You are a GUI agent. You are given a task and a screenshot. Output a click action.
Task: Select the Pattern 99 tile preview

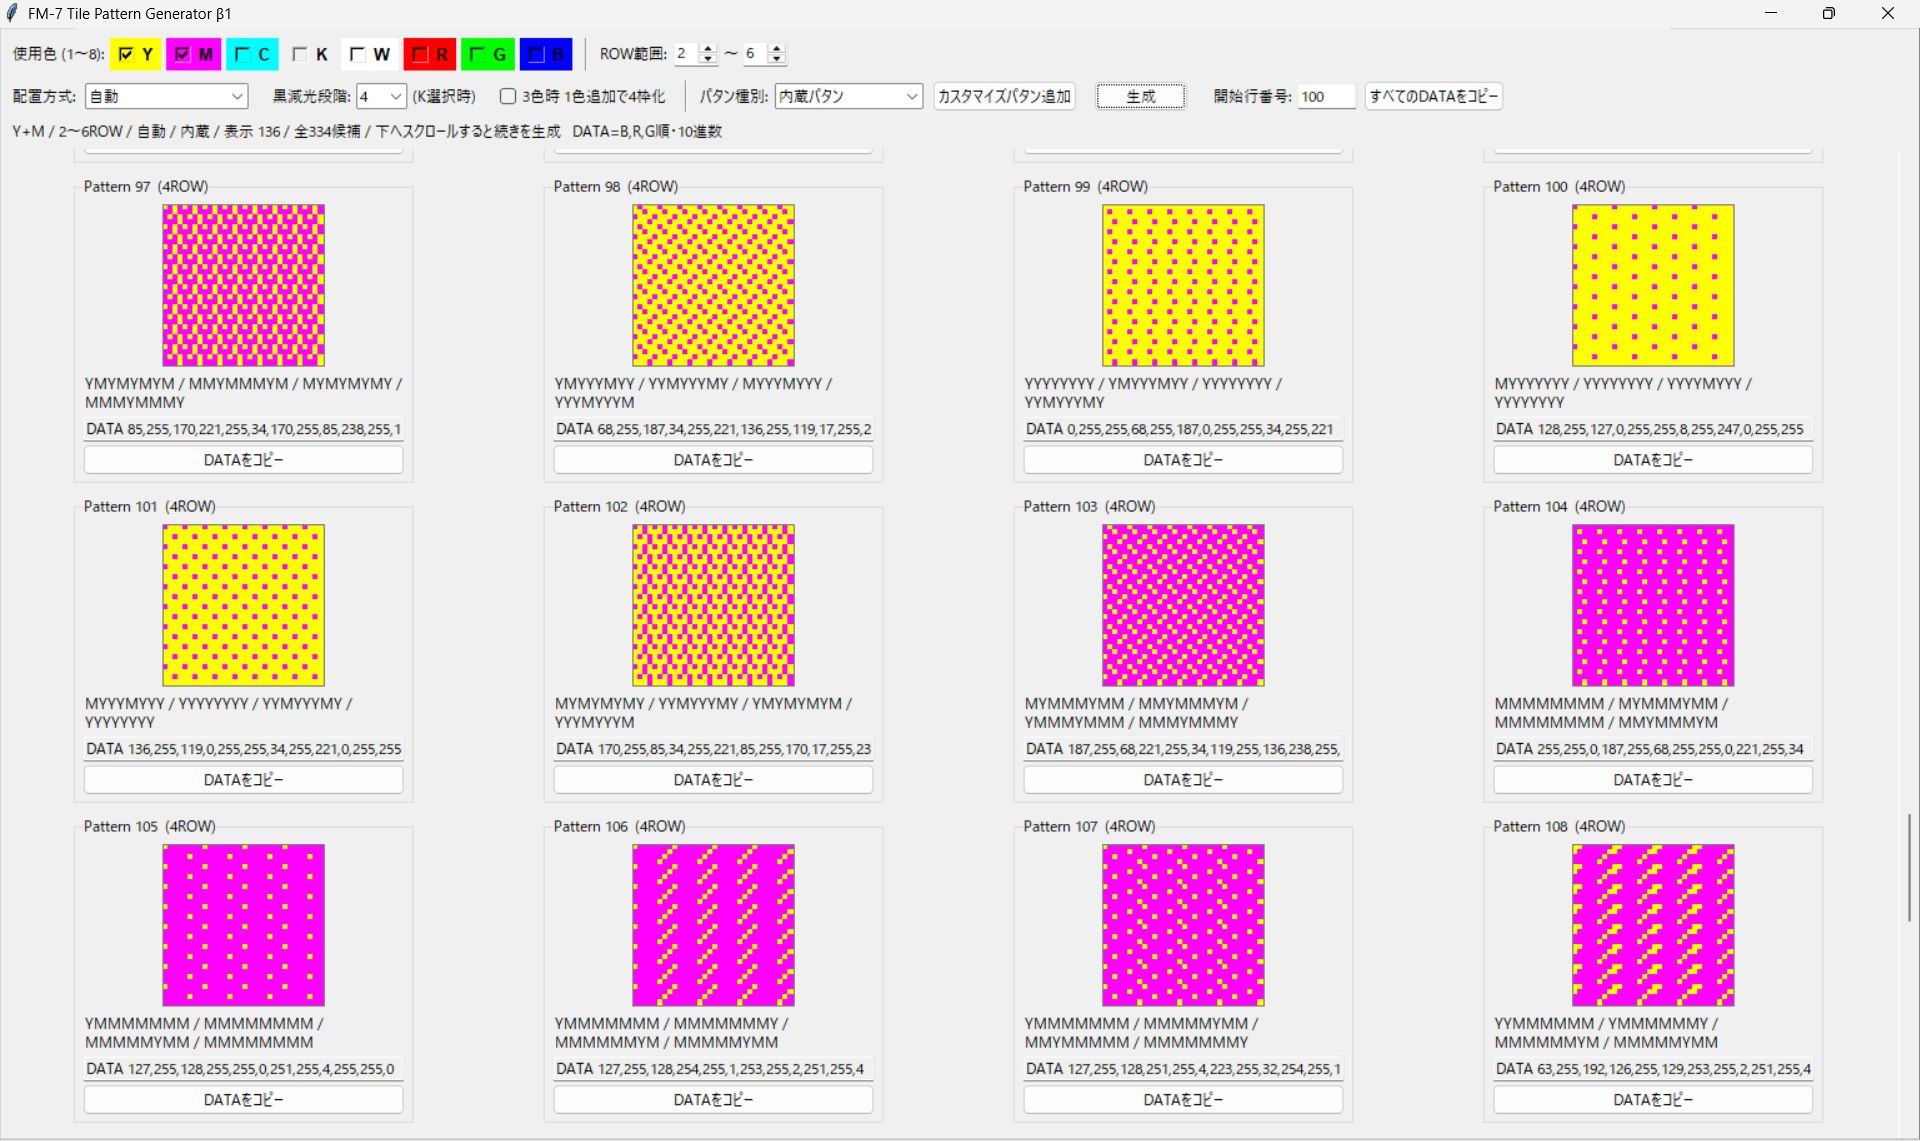click(x=1183, y=285)
